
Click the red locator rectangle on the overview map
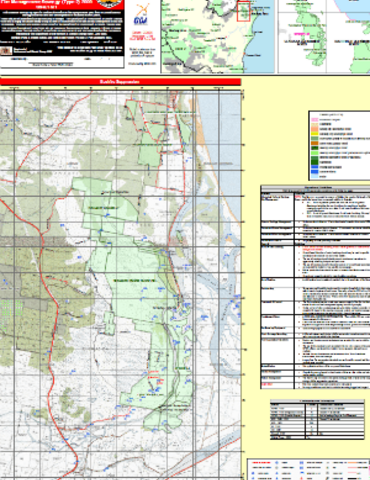[x=243, y=11]
